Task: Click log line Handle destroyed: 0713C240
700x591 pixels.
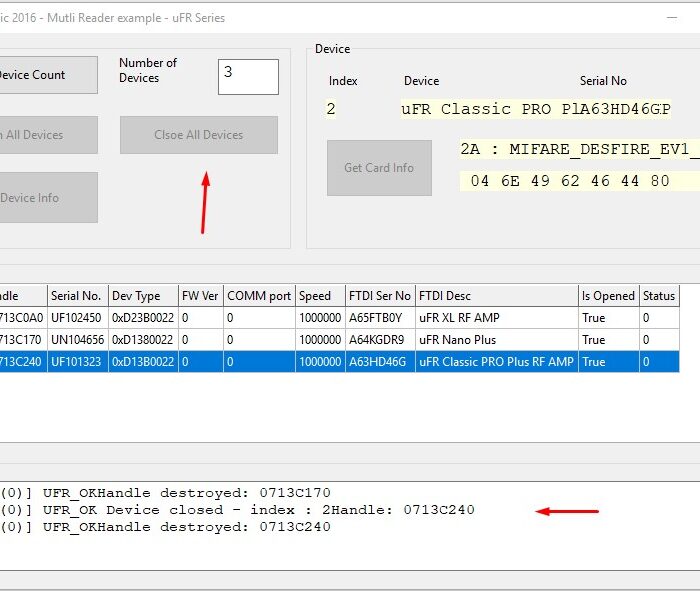Action: 165,527
